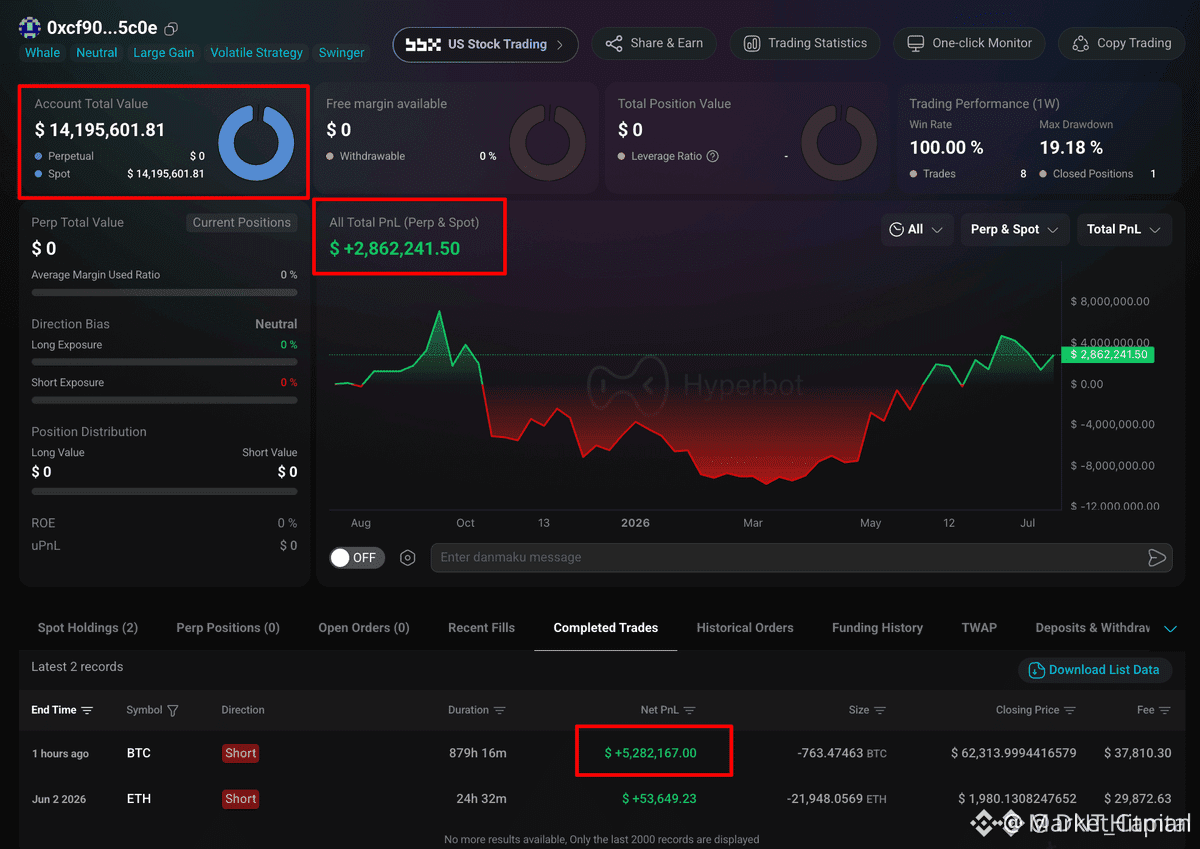Click the Max Drawdown 19.18 % value

(1071, 148)
